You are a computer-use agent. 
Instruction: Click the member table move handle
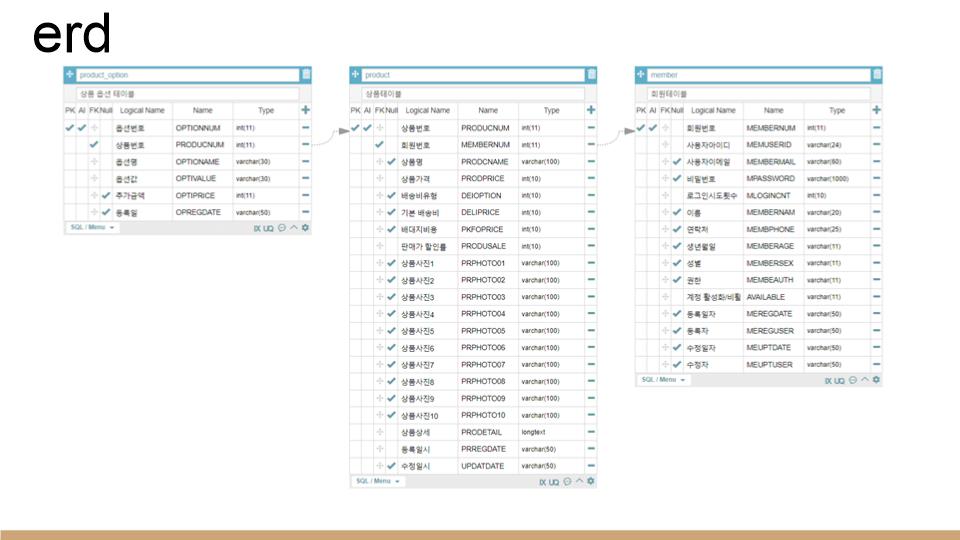coord(640,75)
